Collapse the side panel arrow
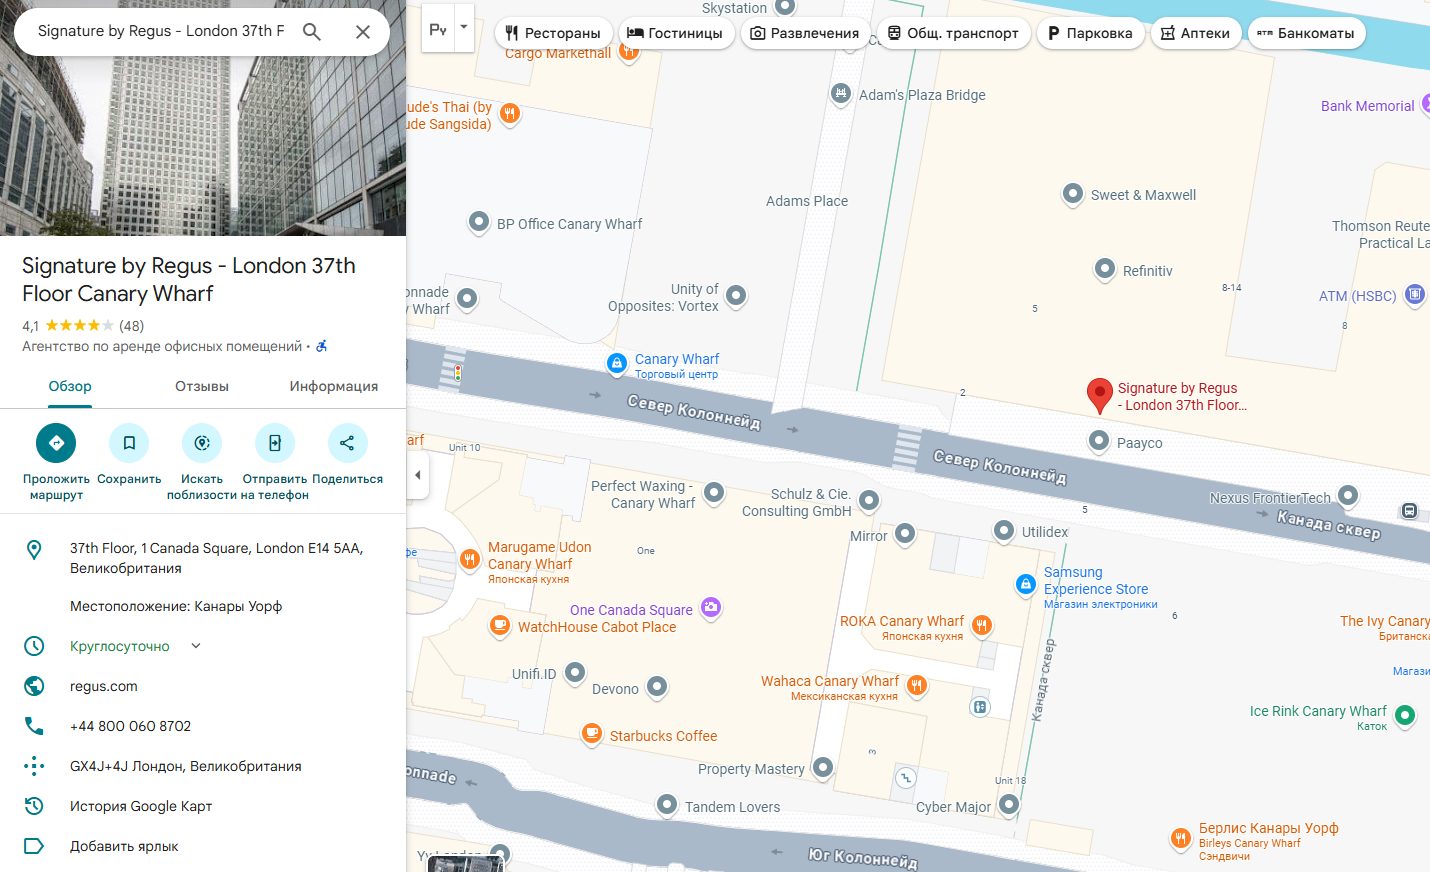Screen dimensions: 1430x872 point(418,475)
